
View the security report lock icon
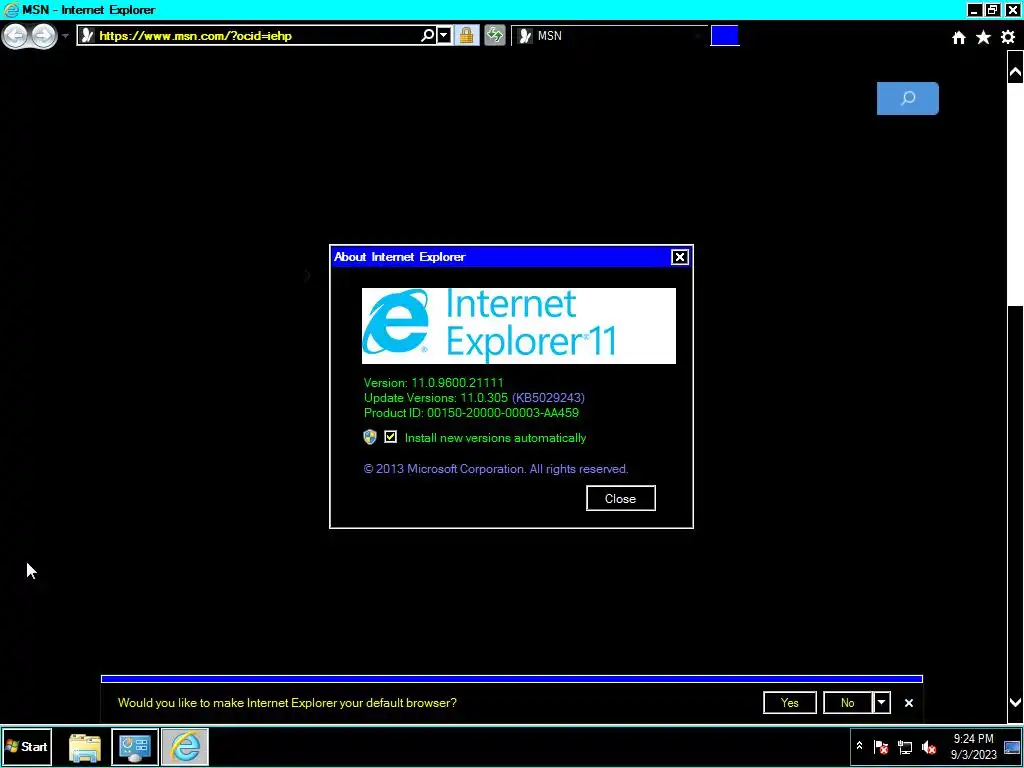pyautogui.click(x=466, y=35)
